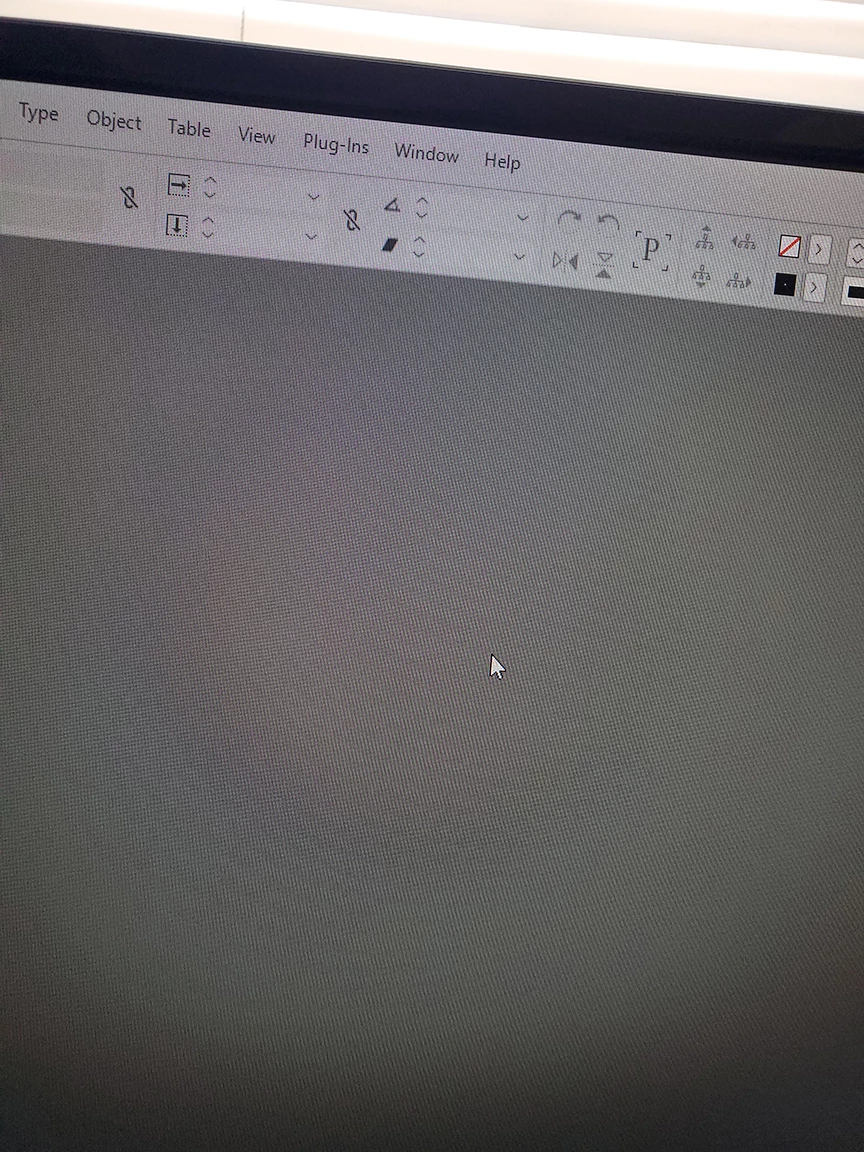Flip the object horizontally
The width and height of the screenshot is (864, 1152).
(565, 261)
